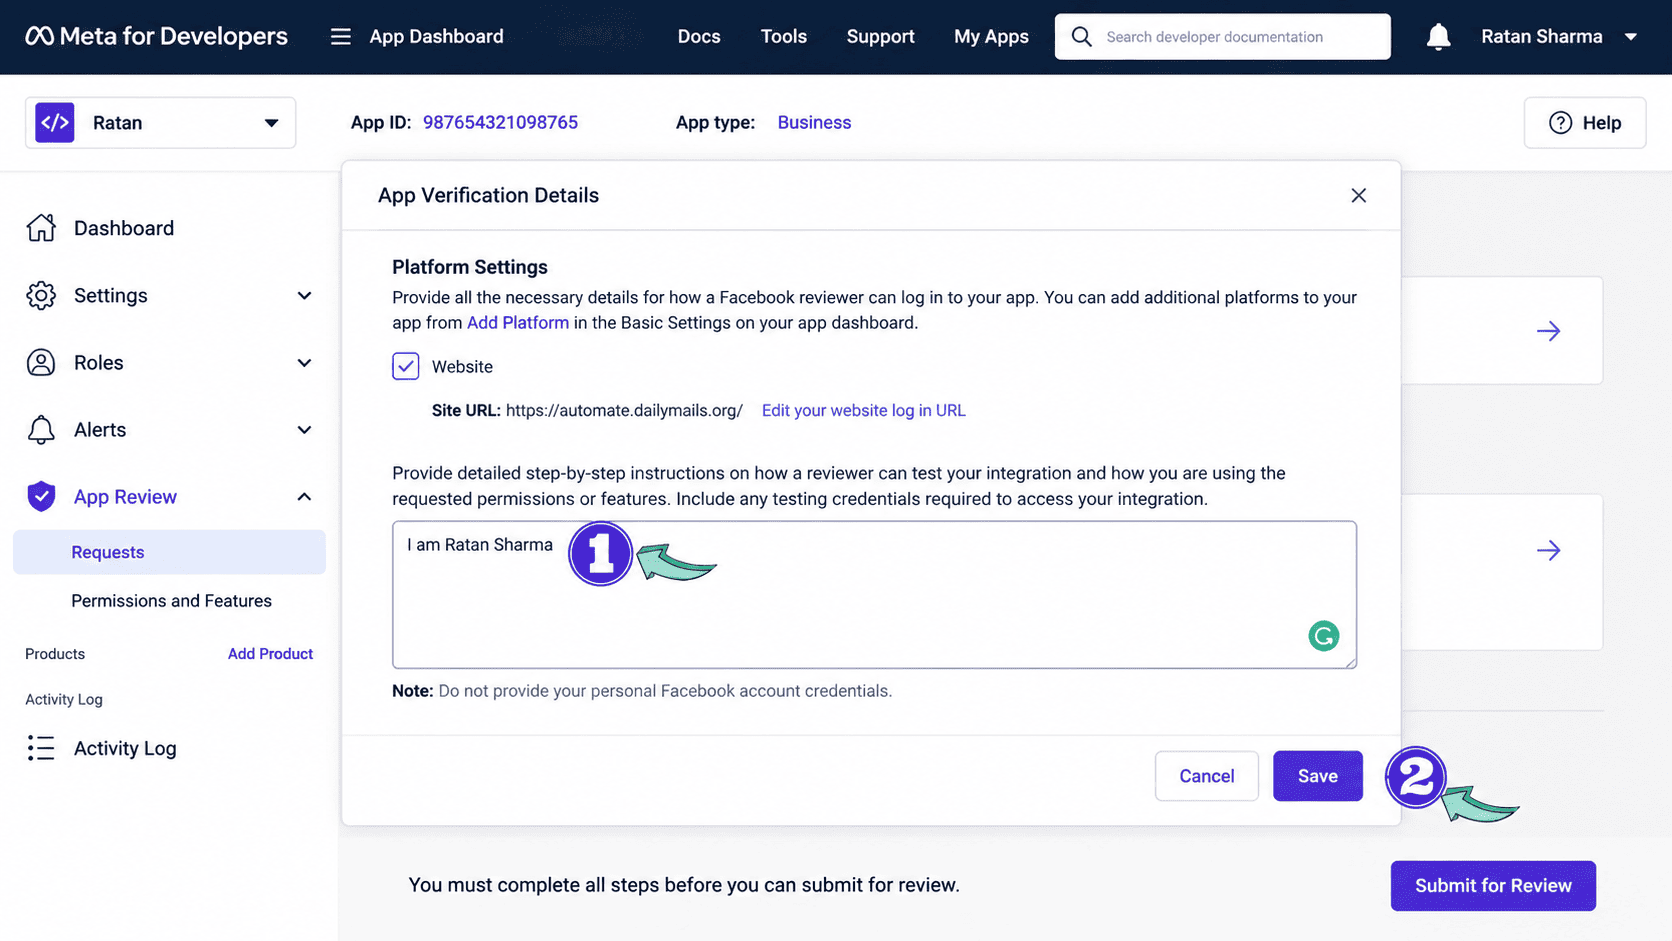Click the Roles person icon
This screenshot has width=1672, height=941.
tap(41, 362)
